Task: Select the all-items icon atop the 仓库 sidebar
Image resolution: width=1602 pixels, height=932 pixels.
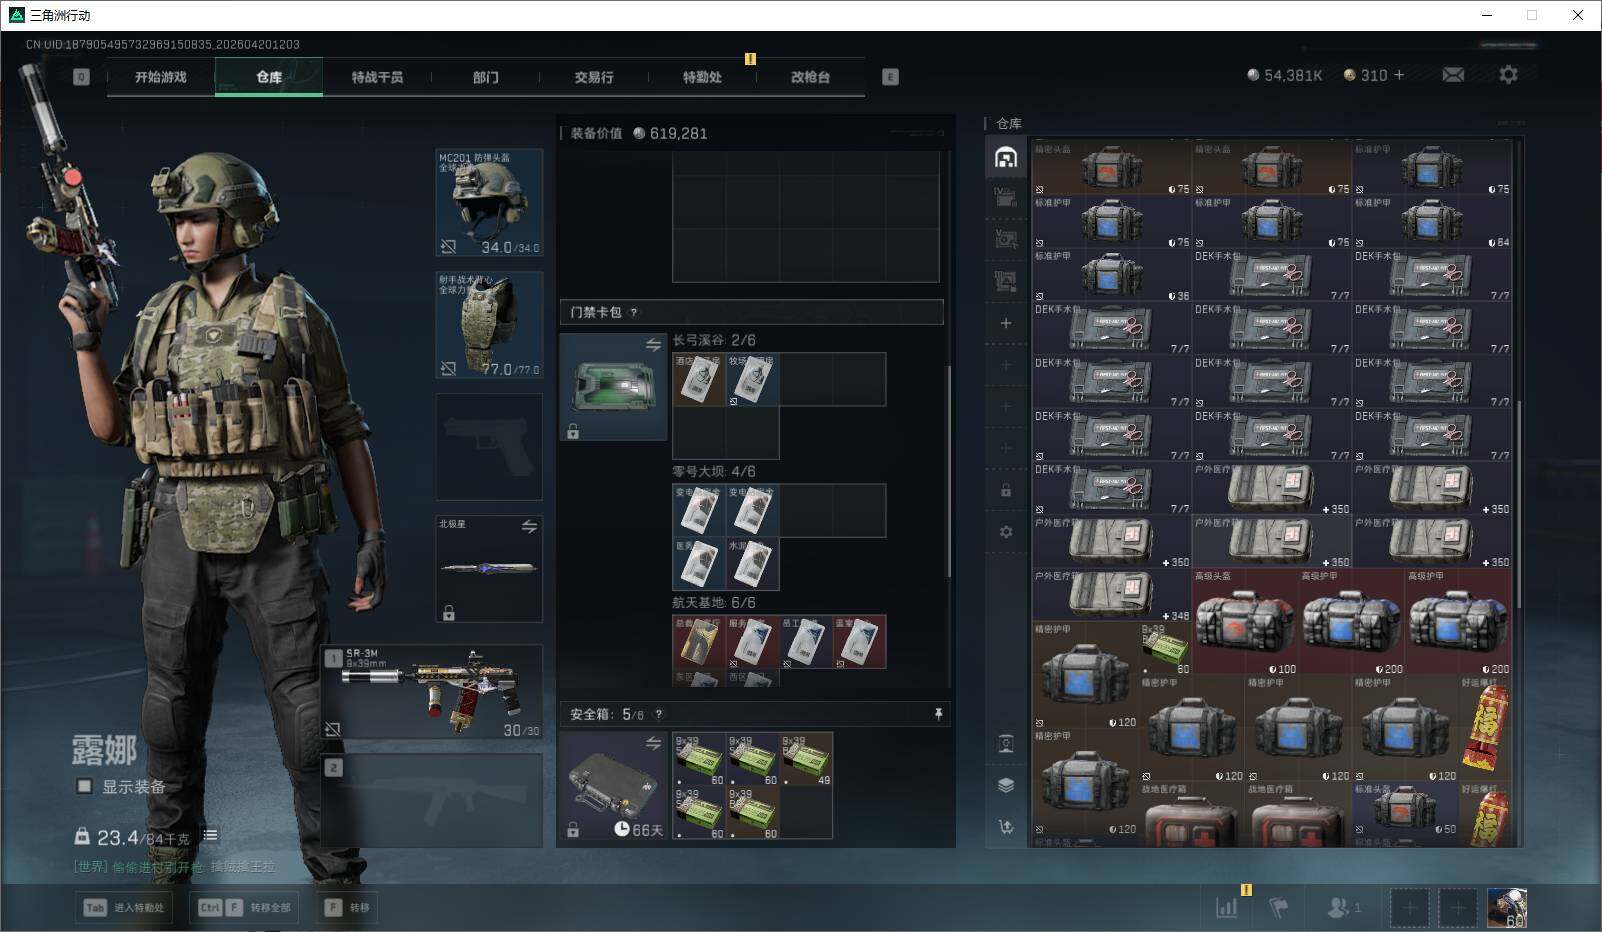Action: [1006, 157]
